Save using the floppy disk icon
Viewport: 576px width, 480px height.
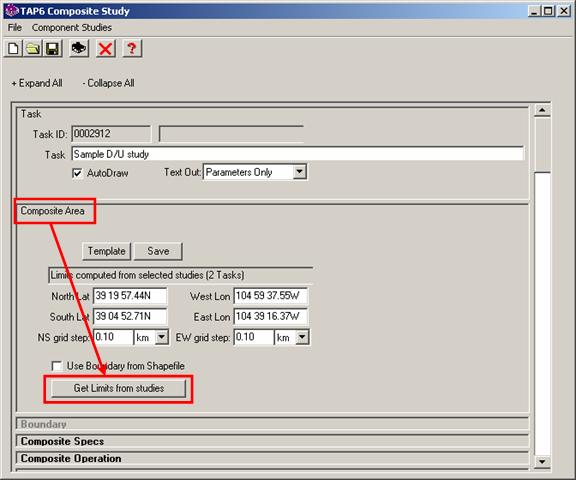point(53,48)
